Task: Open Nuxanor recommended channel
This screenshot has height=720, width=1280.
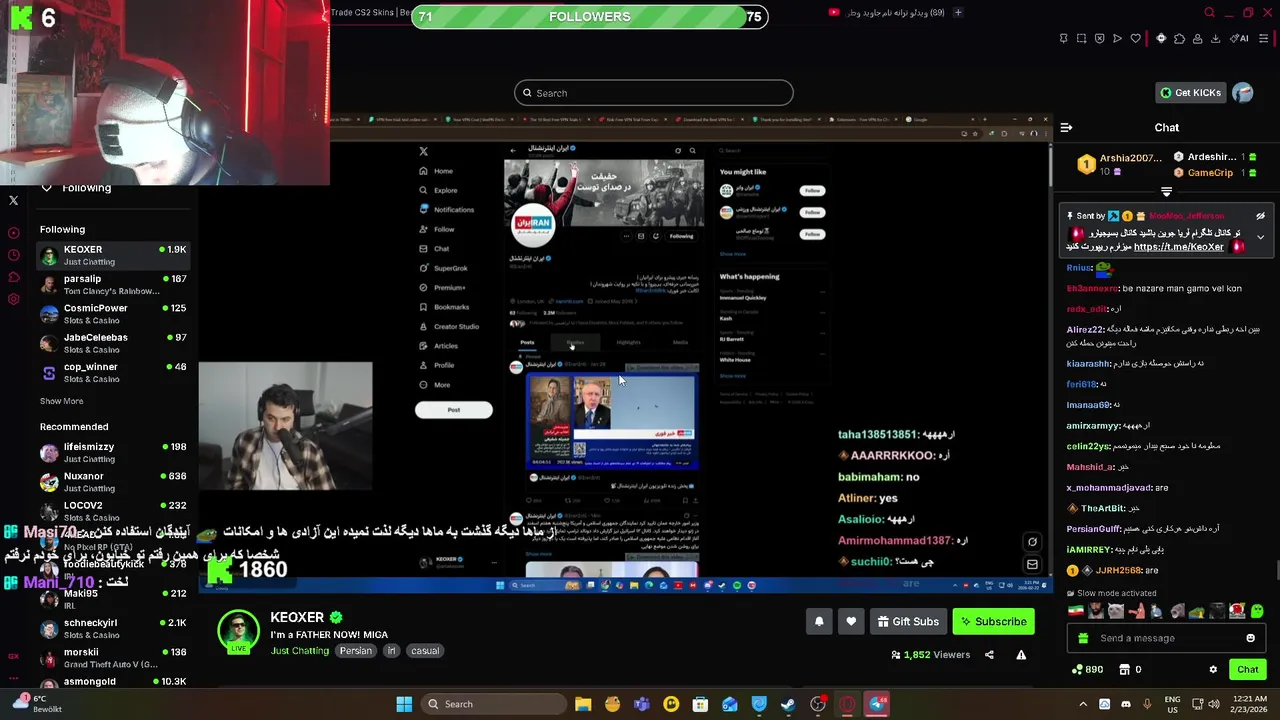Action: (113, 482)
